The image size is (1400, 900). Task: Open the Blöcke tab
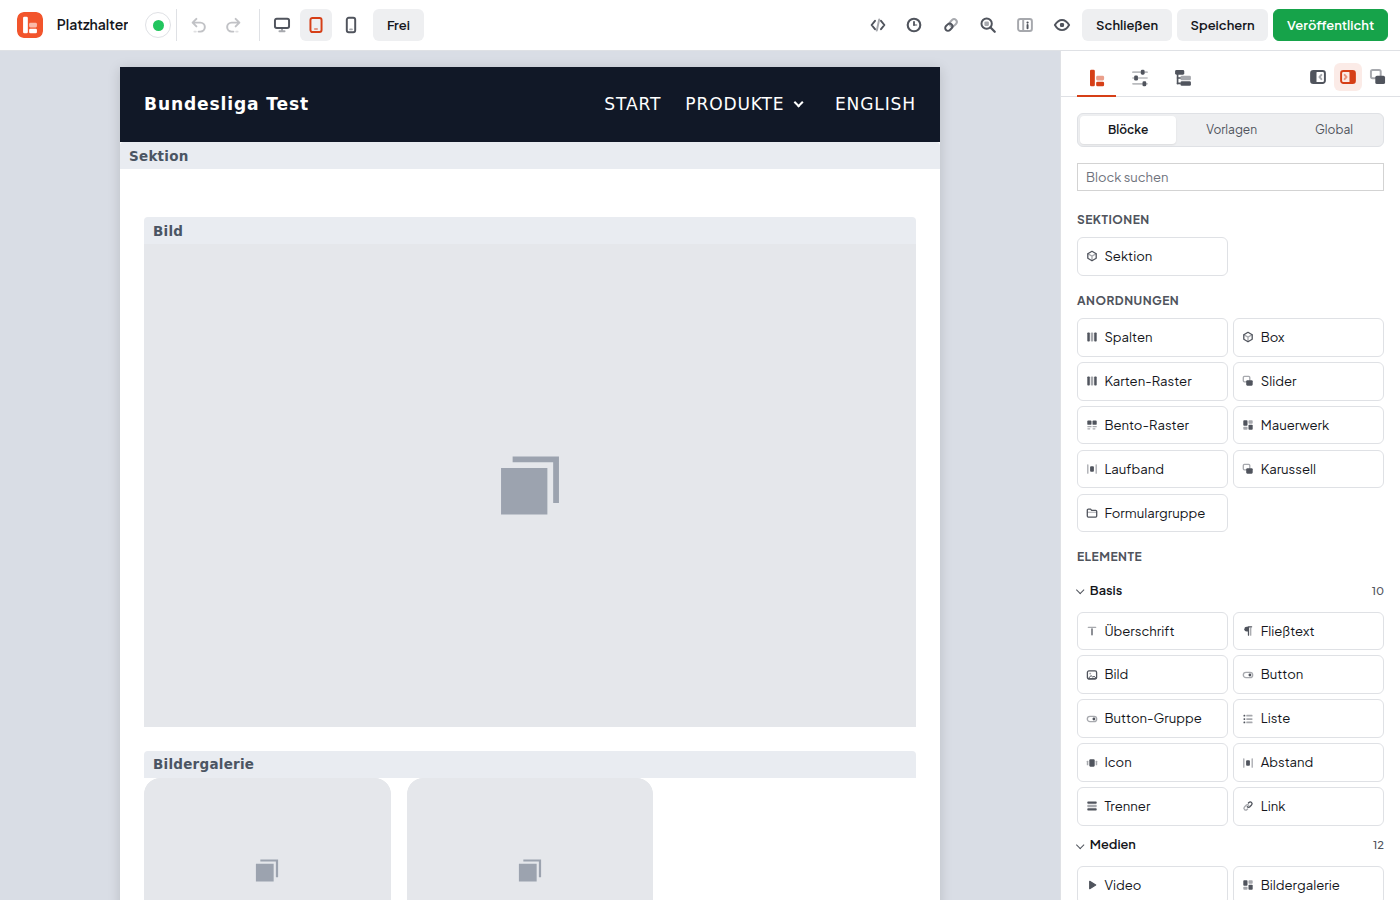pos(1128,130)
